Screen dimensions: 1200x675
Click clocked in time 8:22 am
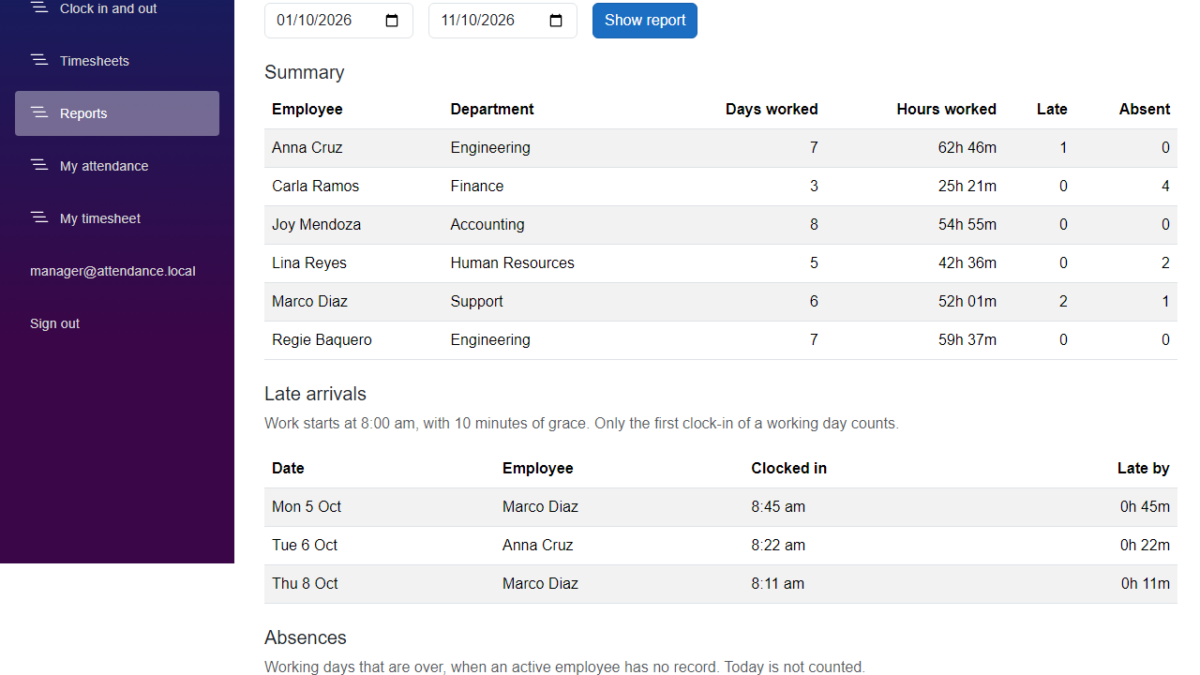[x=778, y=545]
